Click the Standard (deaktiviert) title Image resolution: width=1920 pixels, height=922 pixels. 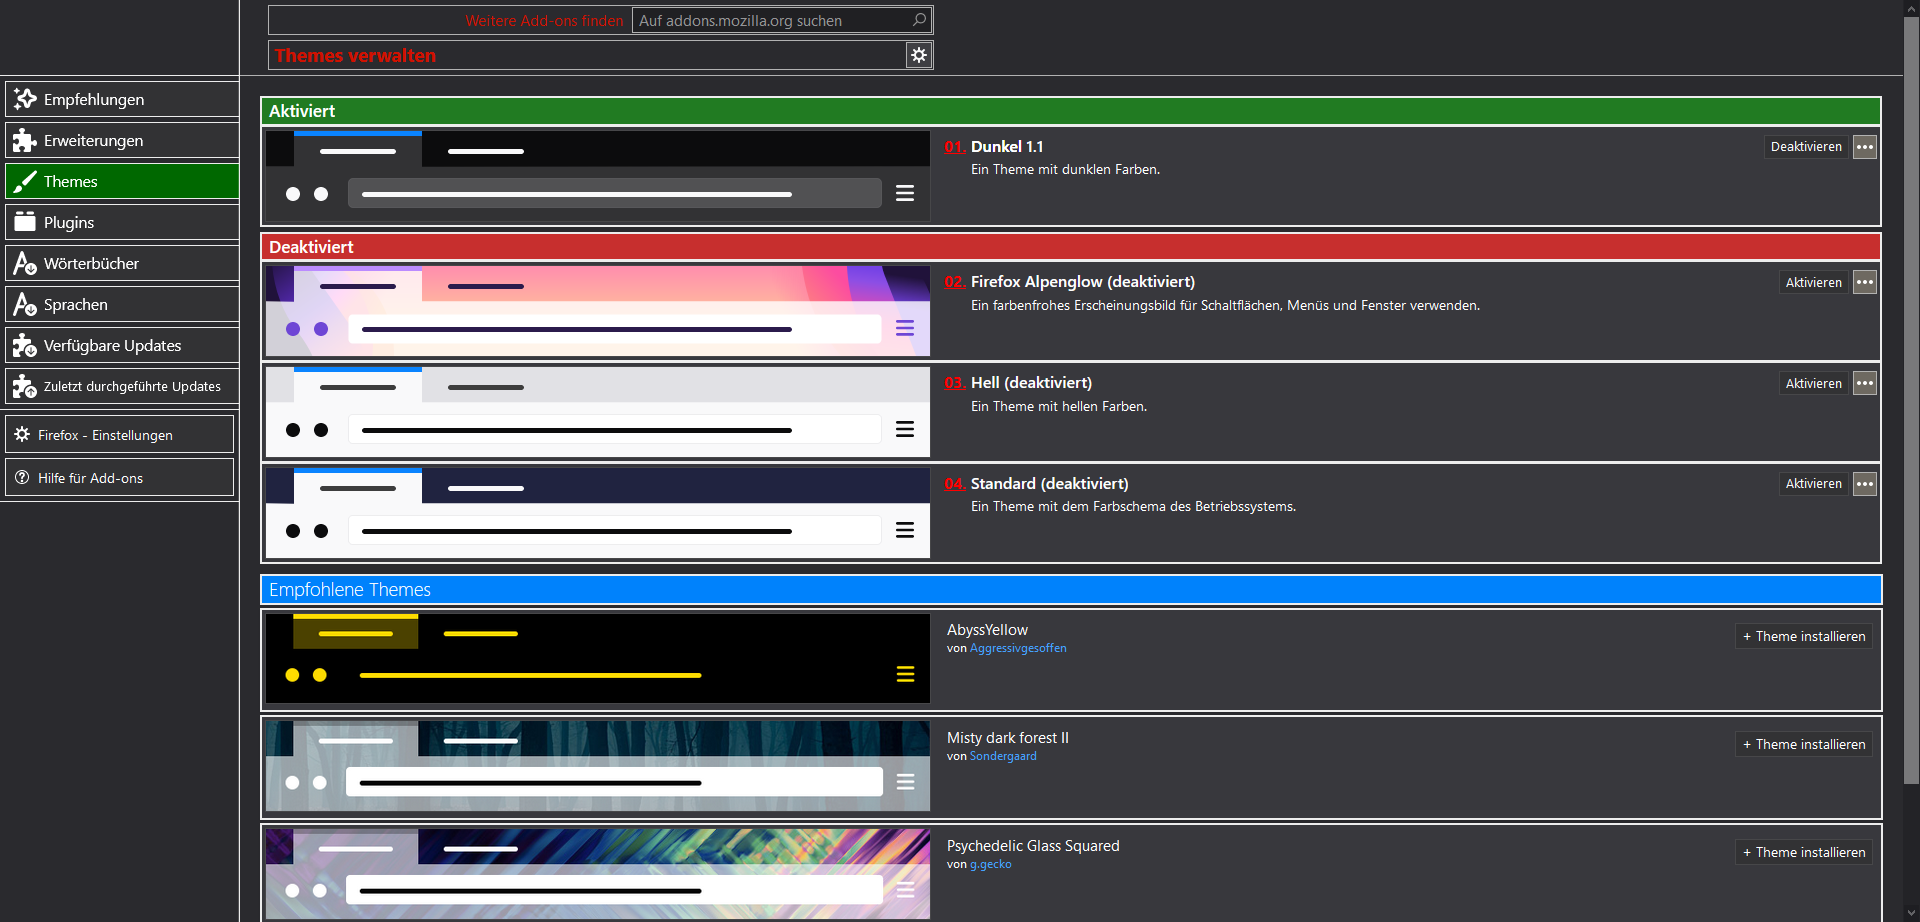click(1049, 484)
